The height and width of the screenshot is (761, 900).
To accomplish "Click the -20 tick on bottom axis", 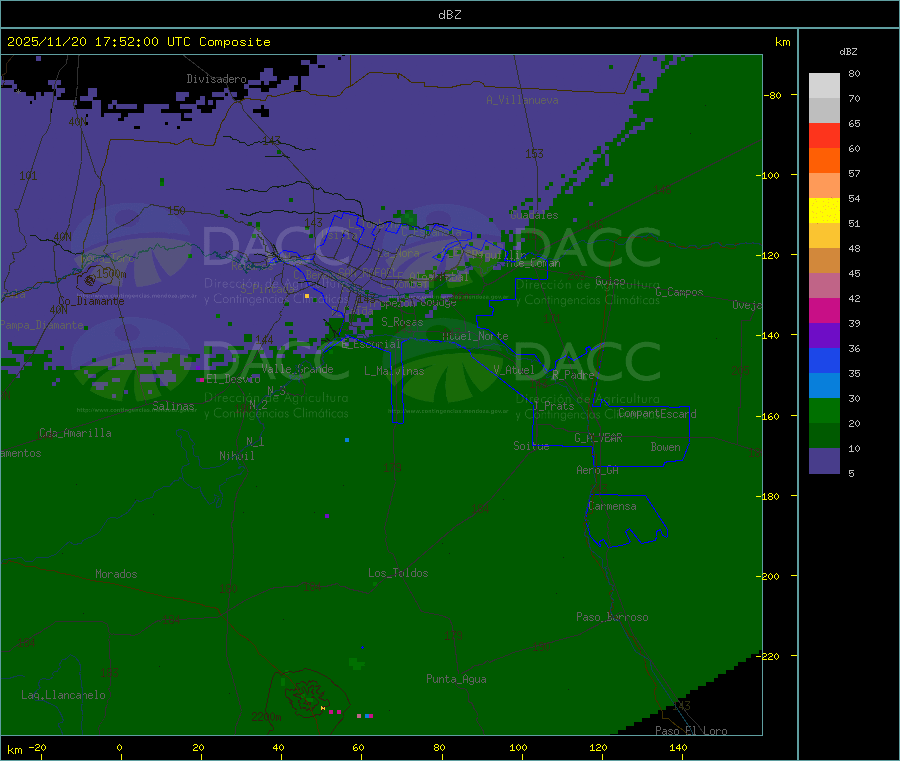I will [37, 747].
